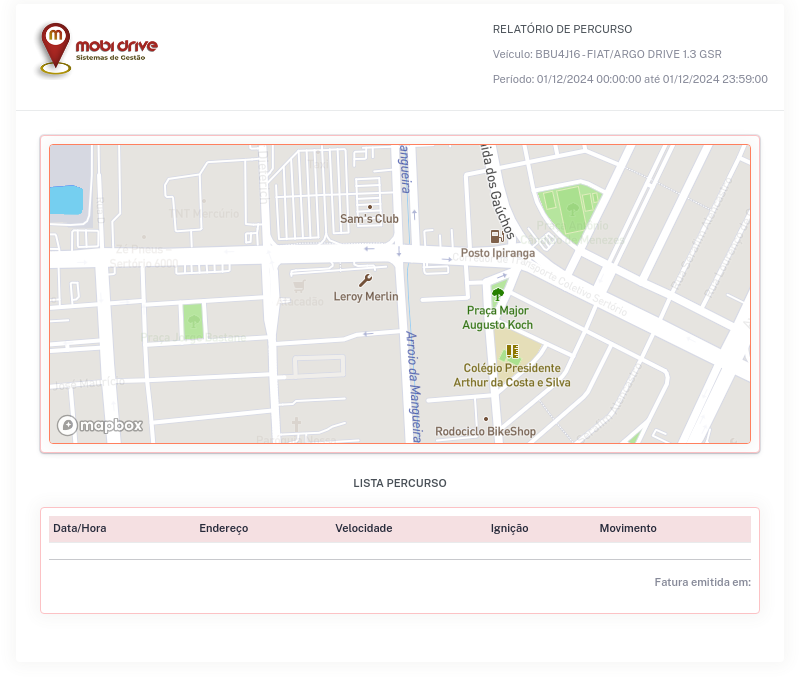Click the Endereço column header
Screen dimensions: 800x690
coord(223,528)
